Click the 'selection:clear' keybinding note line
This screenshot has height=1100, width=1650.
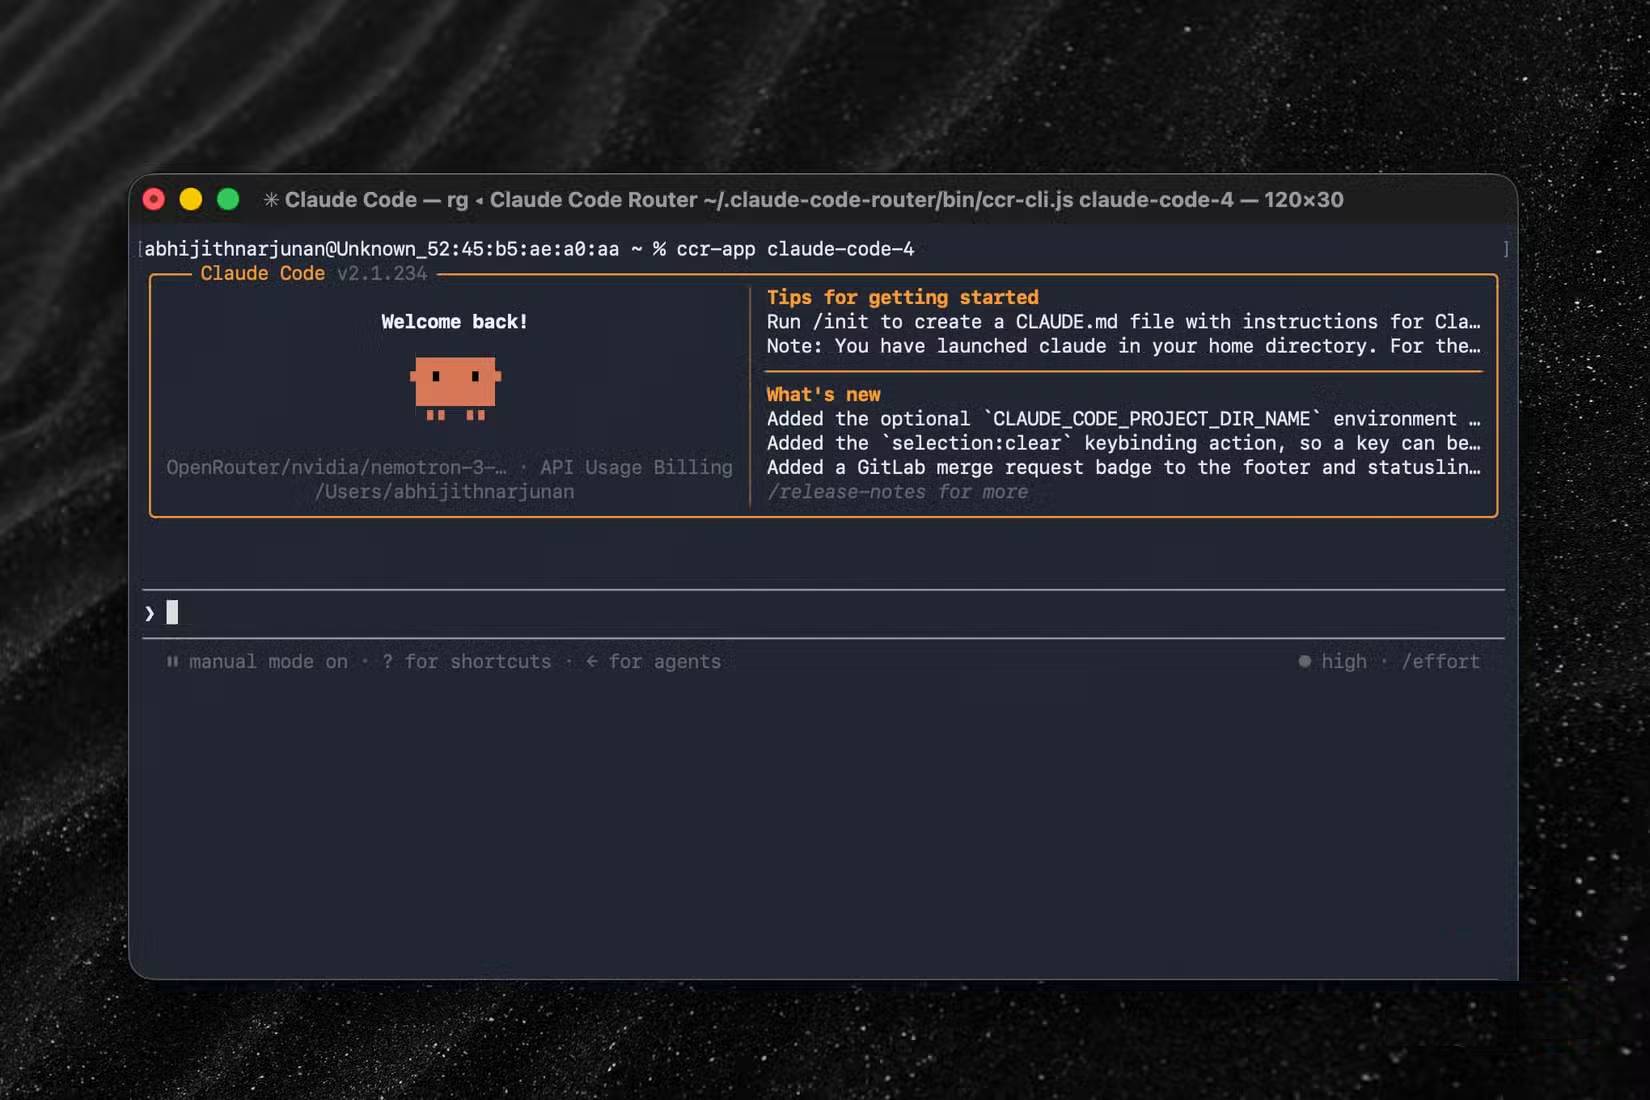(x=1123, y=442)
